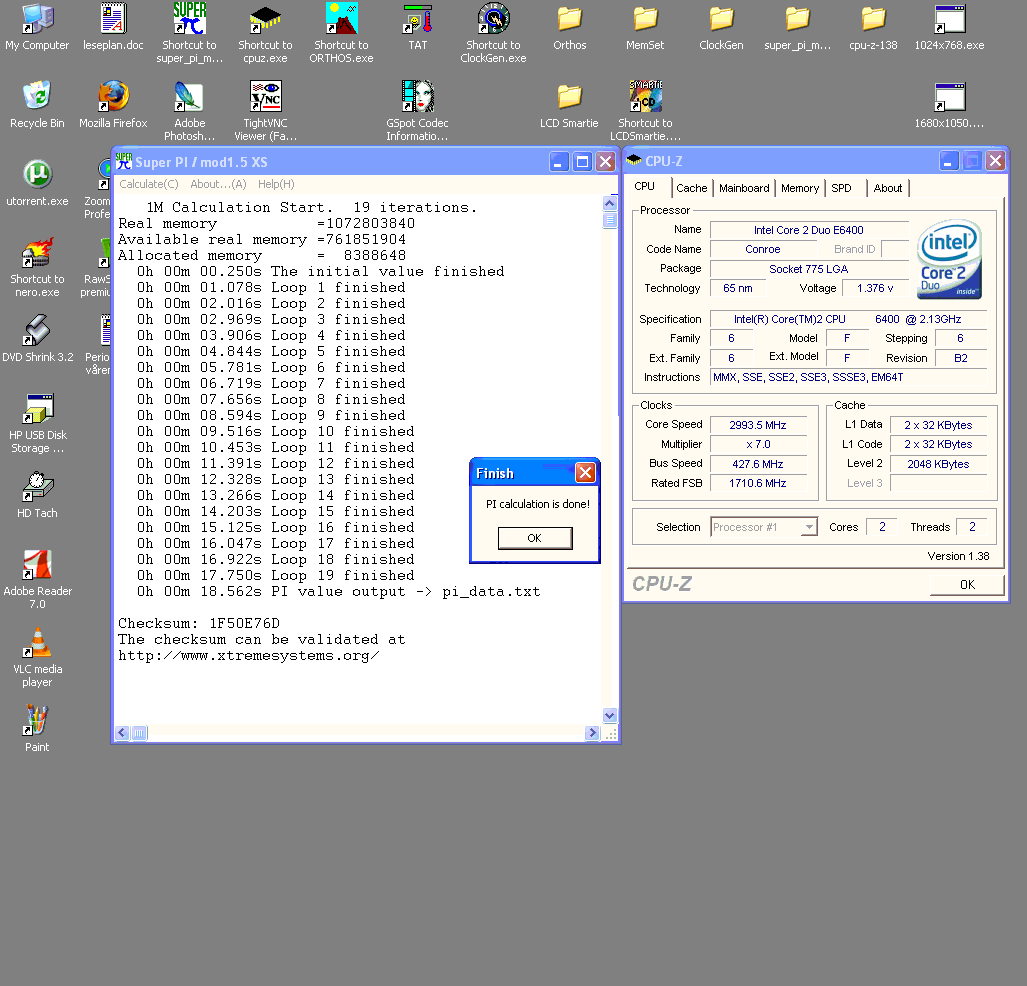Click the Rated FSB value 1710.6 MHz
1027x986 pixels.
[x=758, y=483]
